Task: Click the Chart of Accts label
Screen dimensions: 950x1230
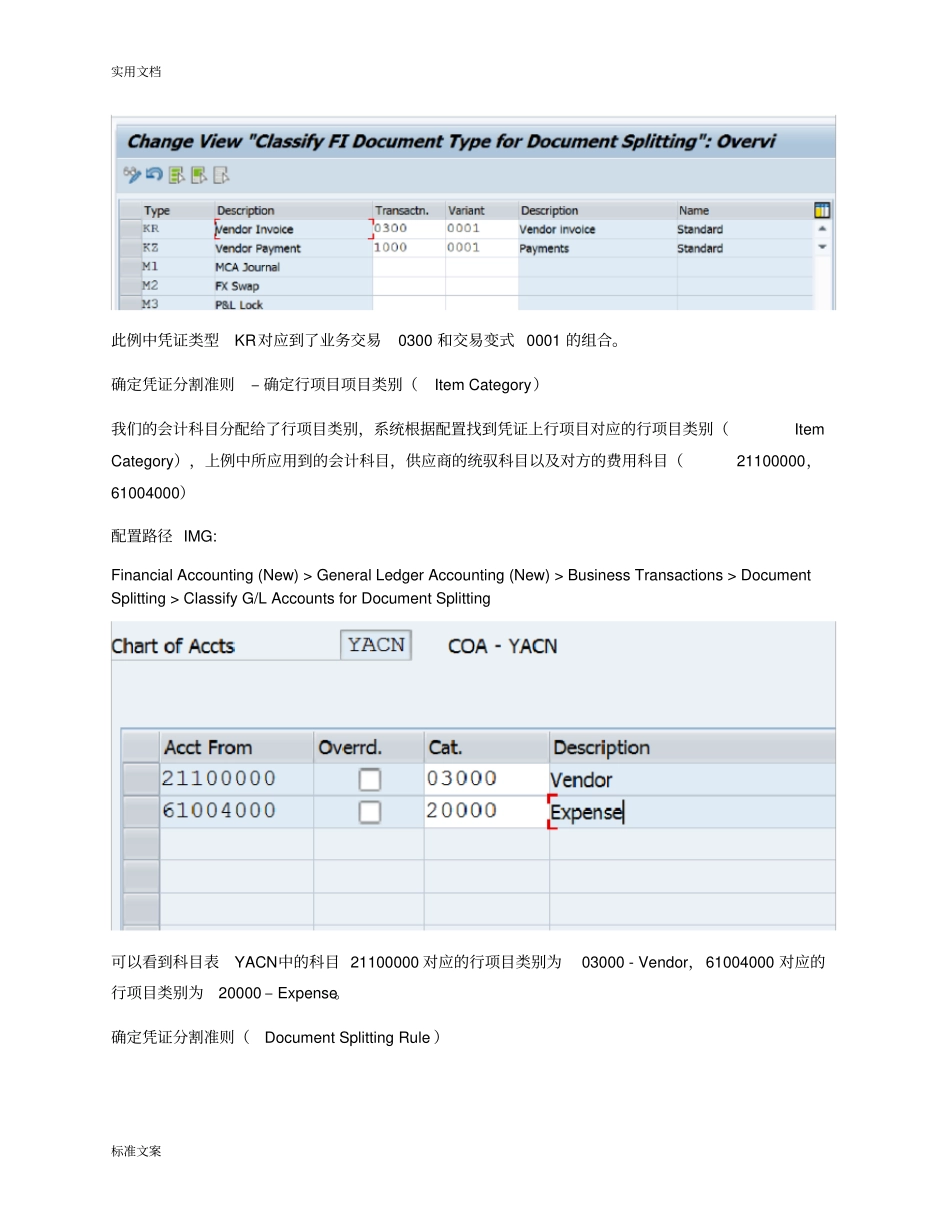Action: (x=173, y=646)
